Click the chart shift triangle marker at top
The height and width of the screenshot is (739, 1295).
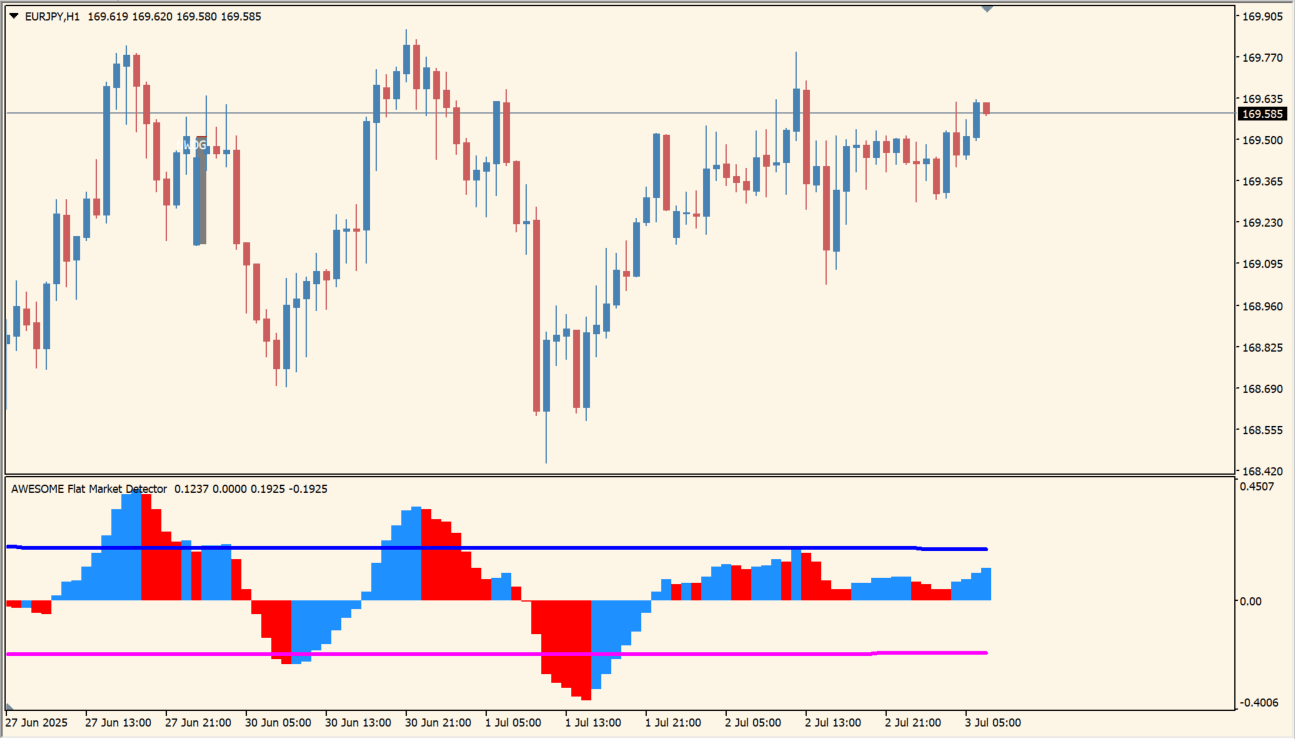point(988,9)
